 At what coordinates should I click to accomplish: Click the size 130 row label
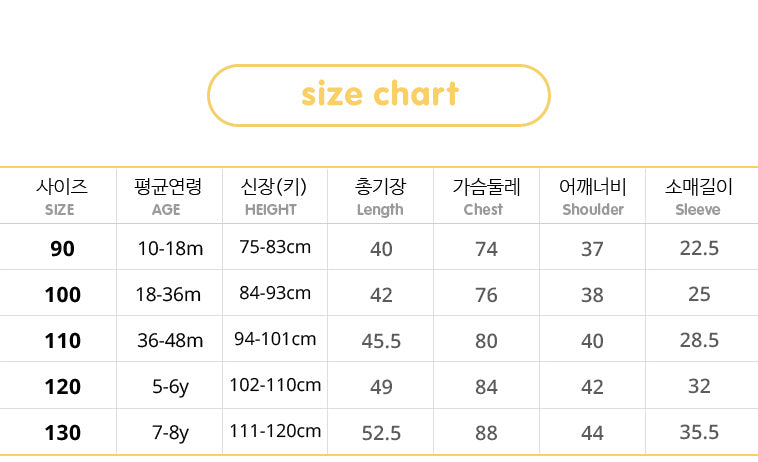pos(62,432)
